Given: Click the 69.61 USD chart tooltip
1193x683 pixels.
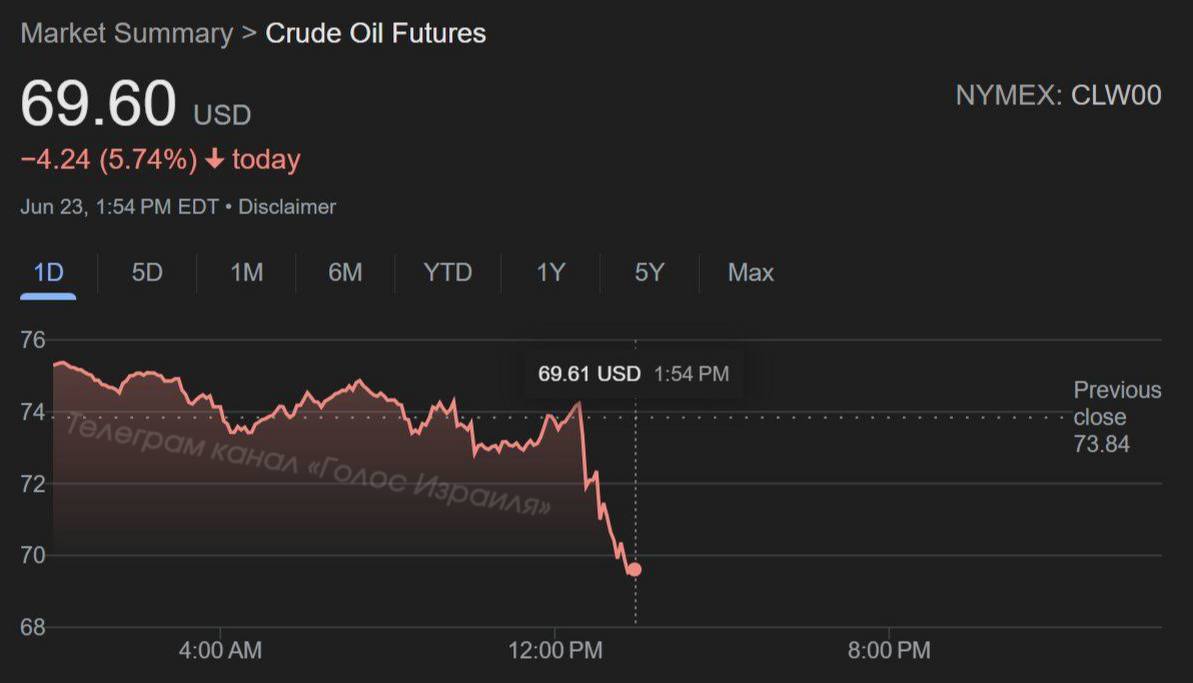Looking at the screenshot, I should (x=633, y=374).
